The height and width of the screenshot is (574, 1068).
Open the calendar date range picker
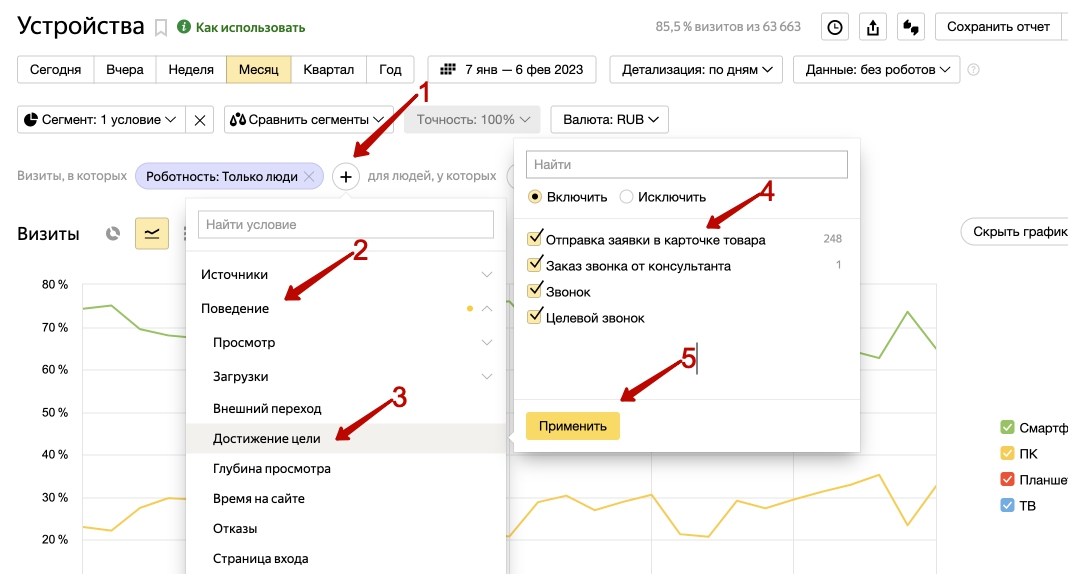click(512, 69)
